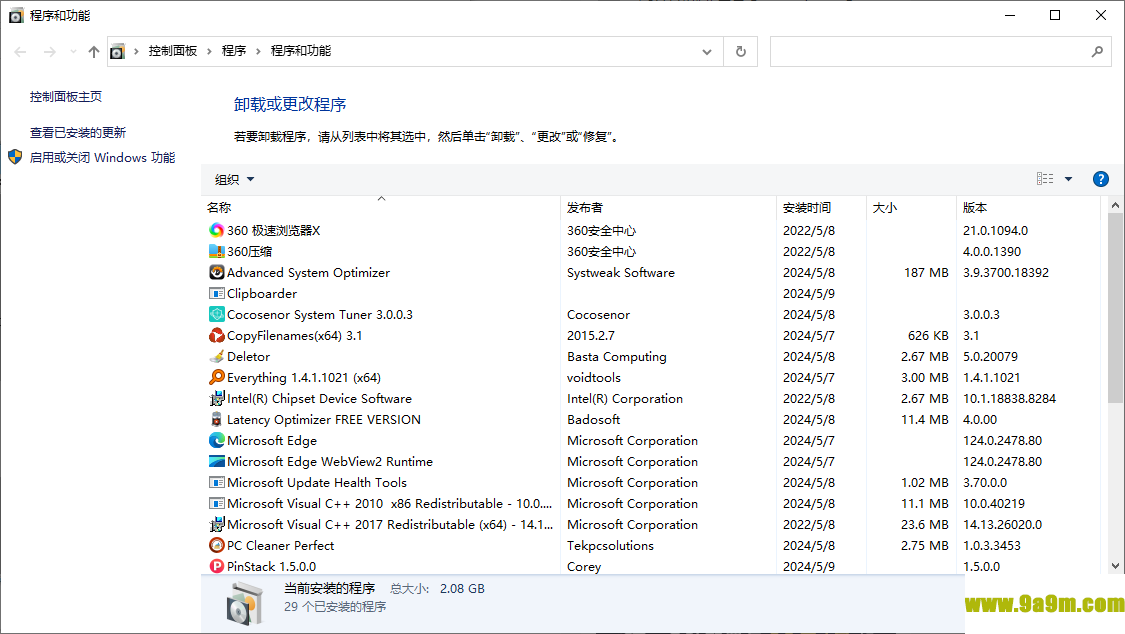The width and height of the screenshot is (1125, 634).
Task: Change the view layout icon
Action: tap(1045, 179)
